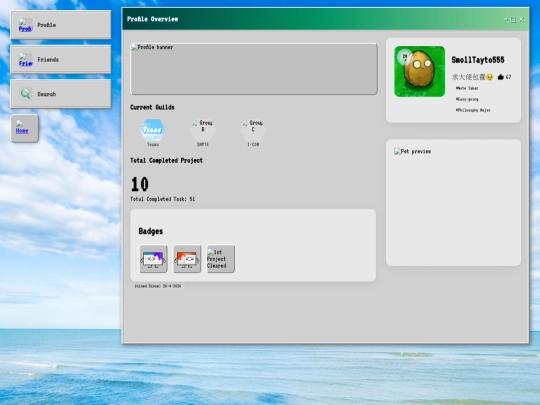
Task: Select the blue Teams guild hexagon
Action: 153,130
